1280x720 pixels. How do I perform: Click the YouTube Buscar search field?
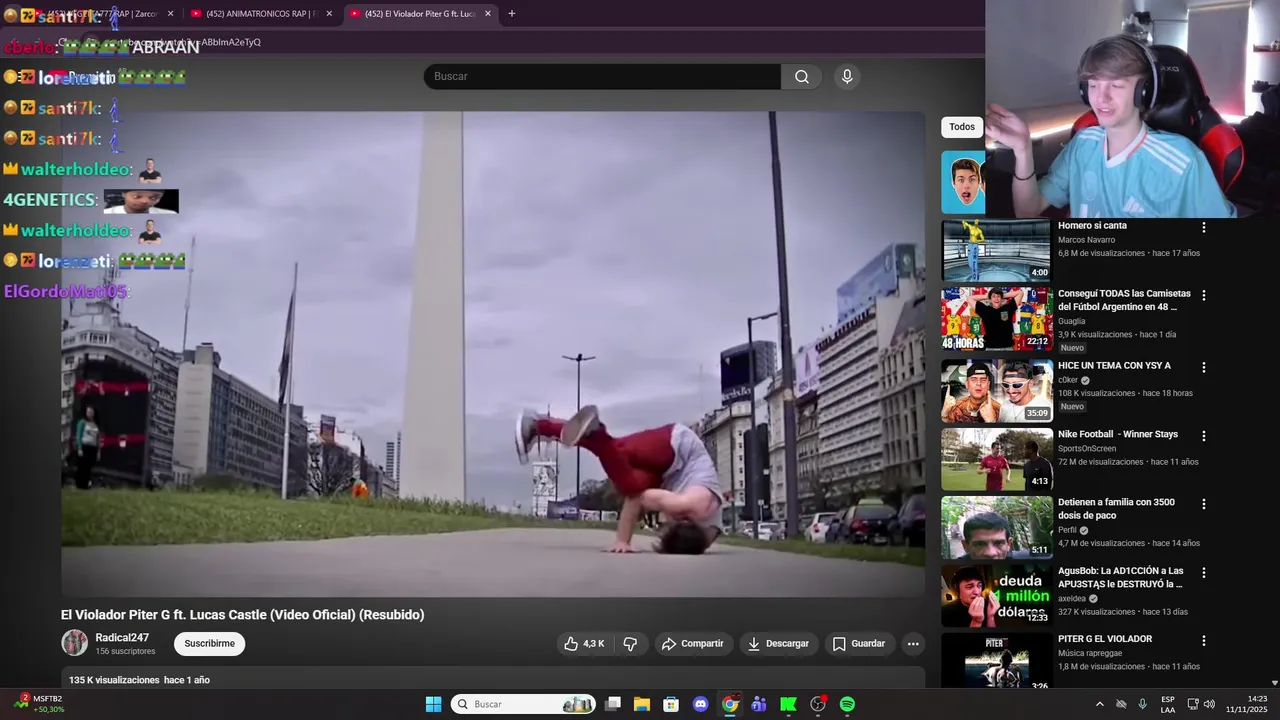pyautogui.click(x=602, y=77)
